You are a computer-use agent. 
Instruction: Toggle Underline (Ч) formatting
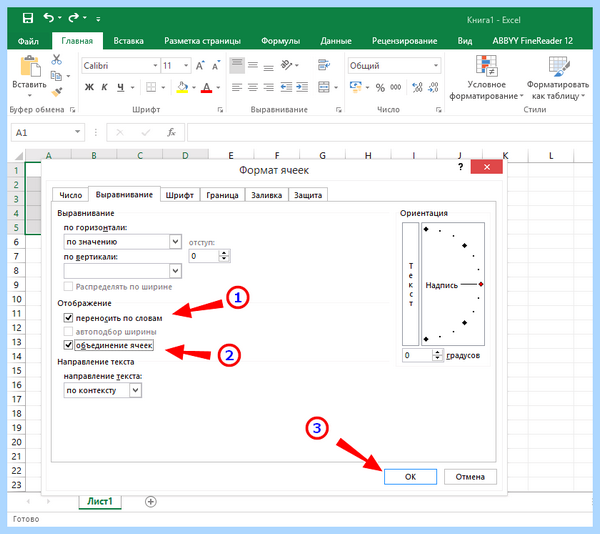pyautogui.click(x=120, y=87)
